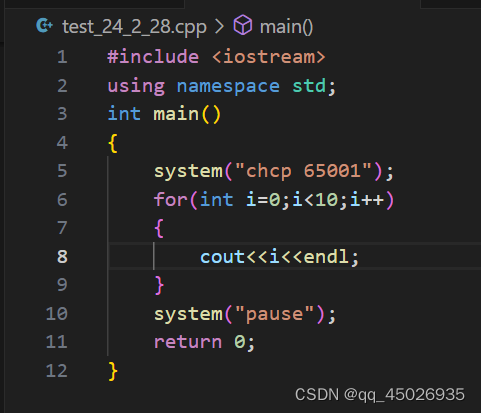This screenshot has width=481, height=413.
Task: Click the 'cout' identifier on line 8
Action: click(x=222, y=257)
